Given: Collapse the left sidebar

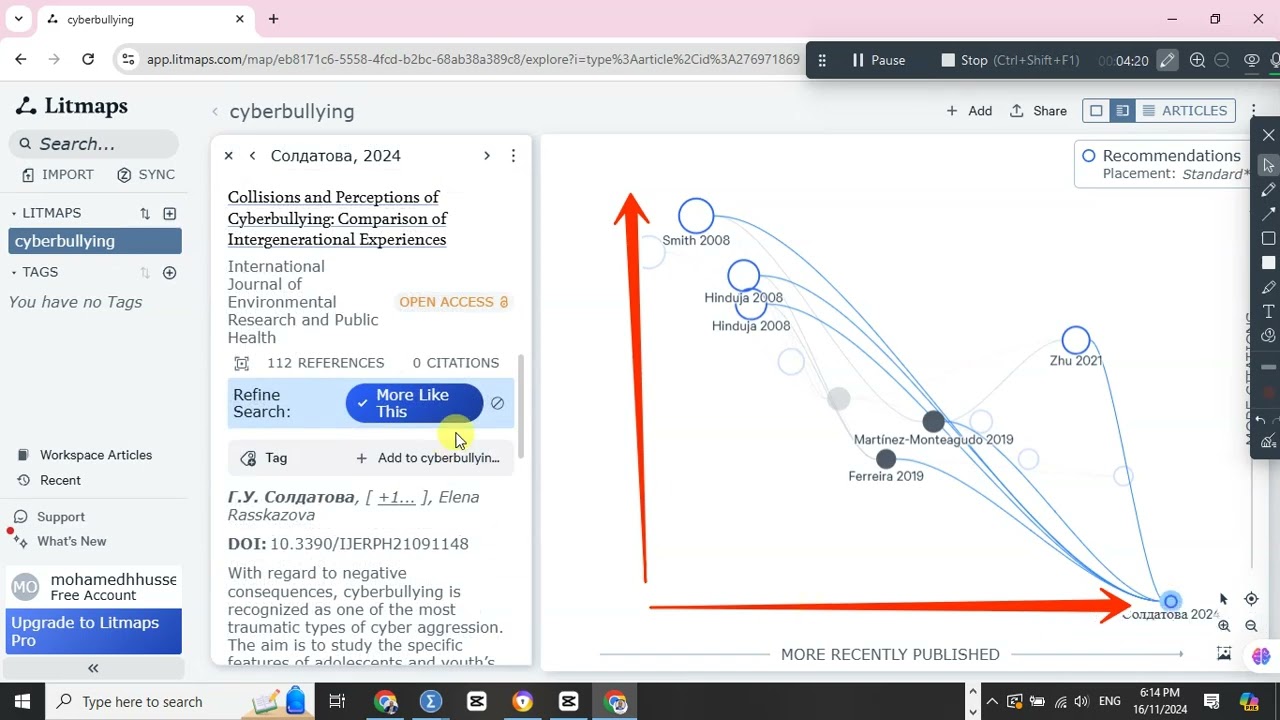Looking at the screenshot, I should (93, 669).
